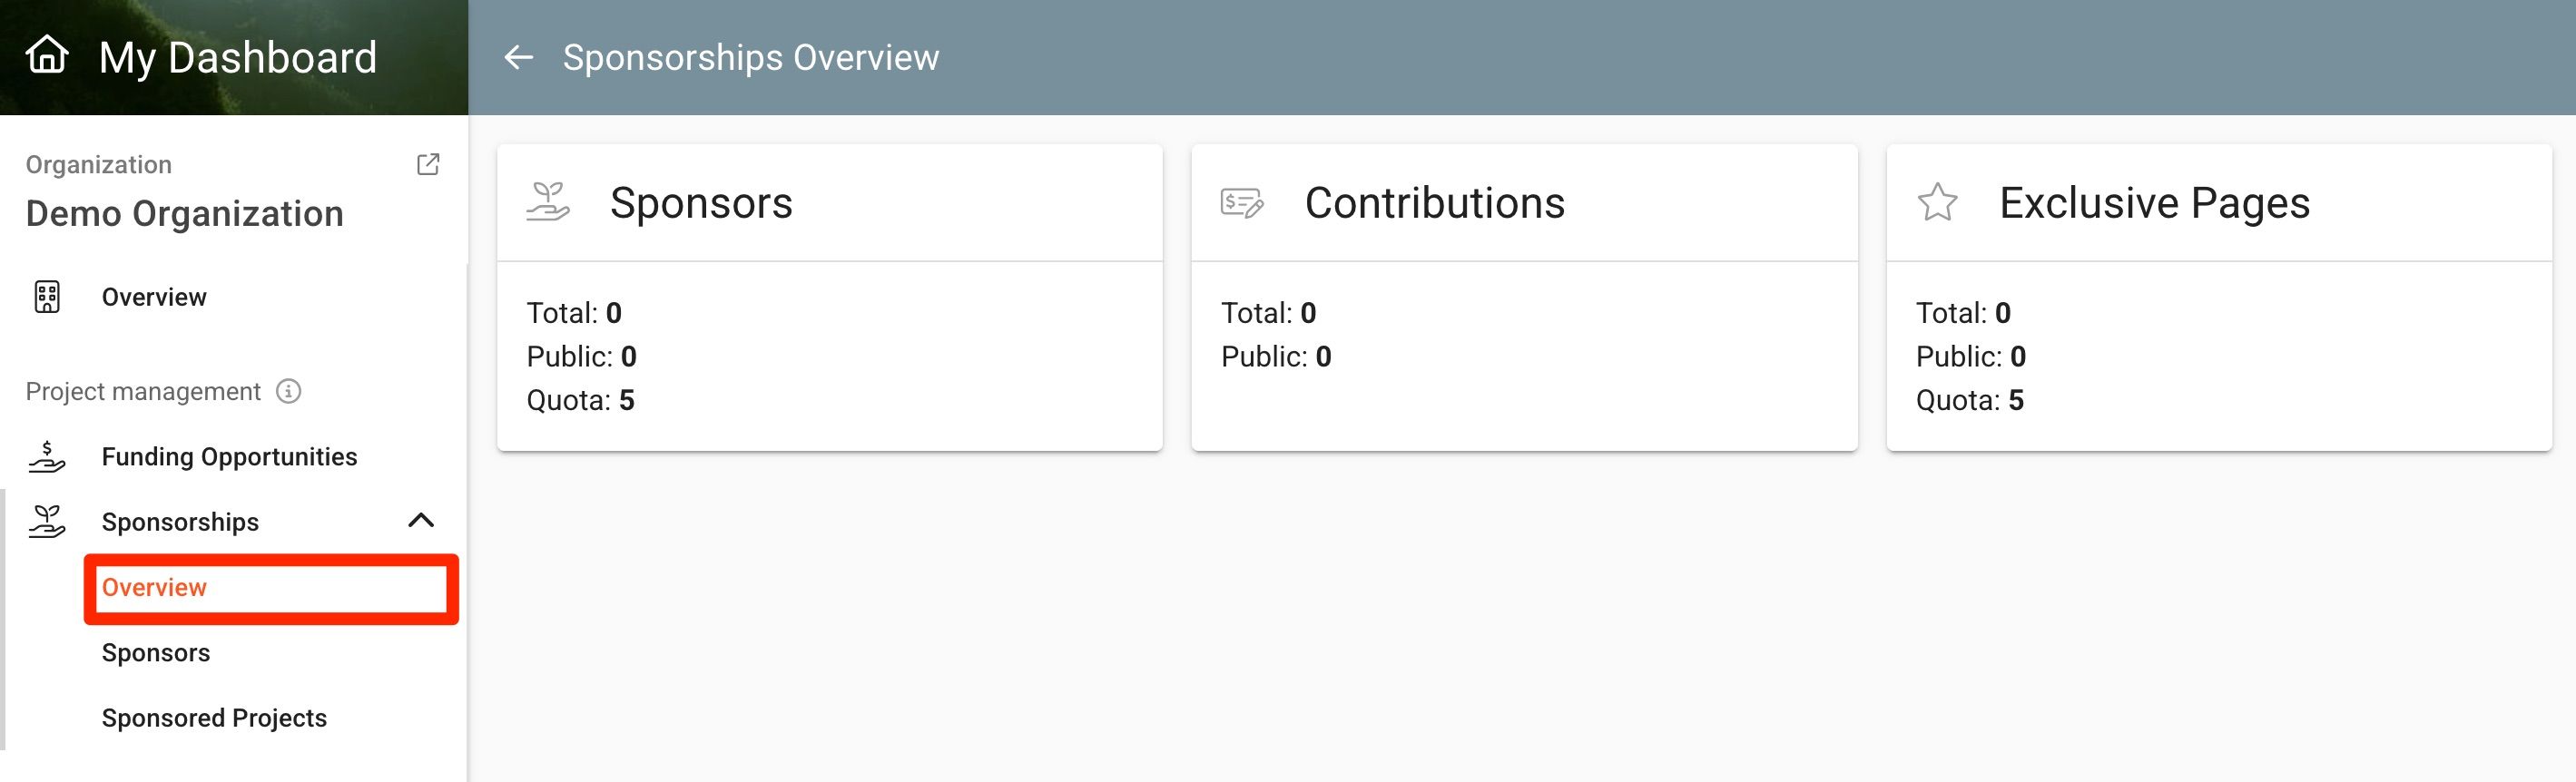This screenshot has height=782, width=2576.
Task: Collapse the Sponsorships menu chevron
Action: [421, 520]
